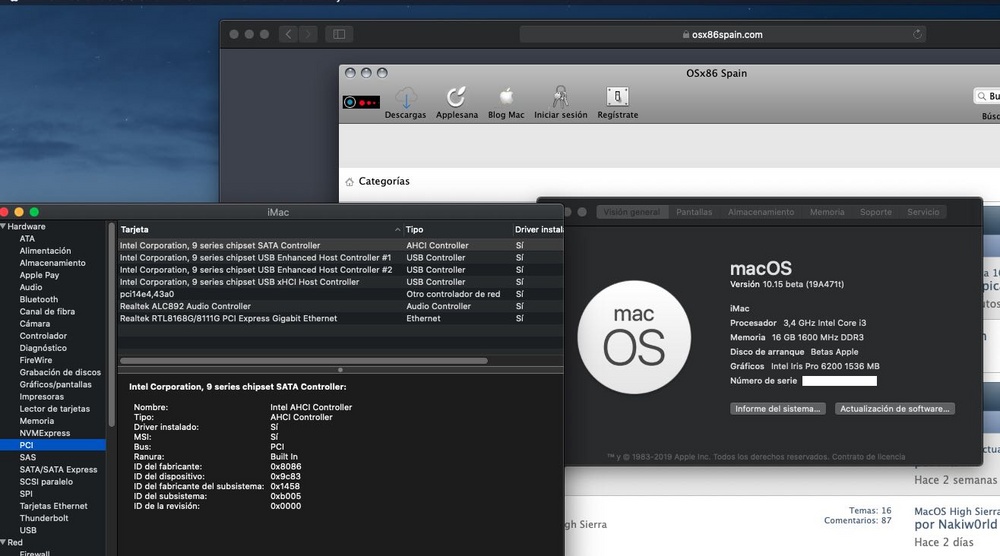Collapse the Hardware tree section
The height and width of the screenshot is (556, 1000).
(x=3, y=226)
